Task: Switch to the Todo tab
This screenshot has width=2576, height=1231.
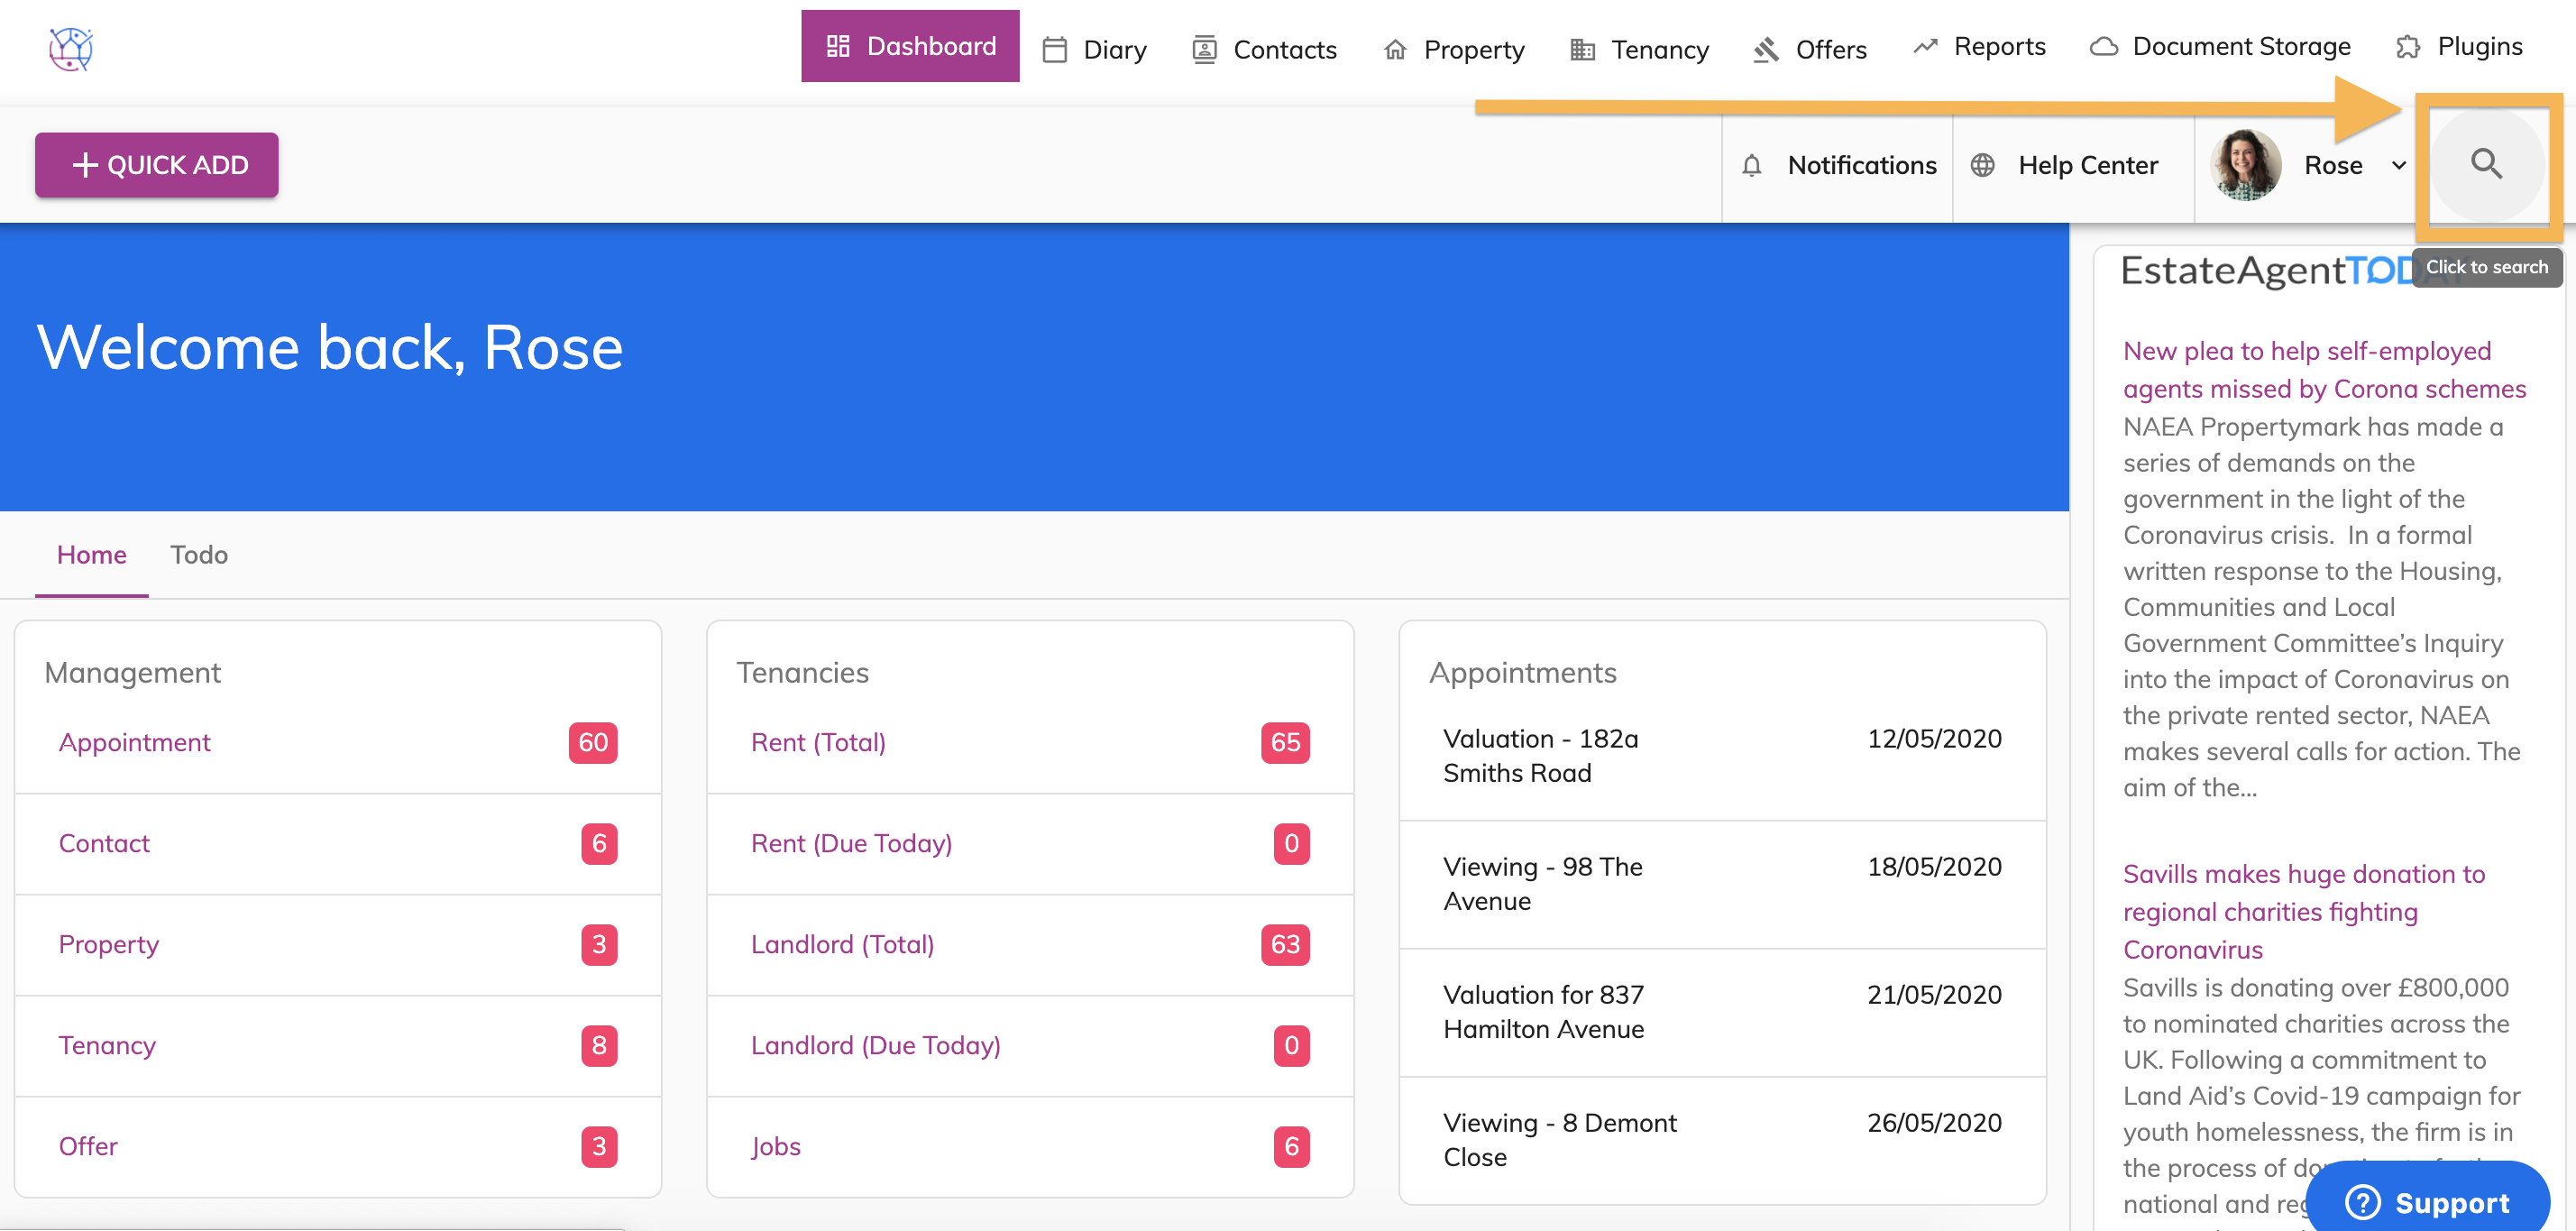Action: (198, 555)
